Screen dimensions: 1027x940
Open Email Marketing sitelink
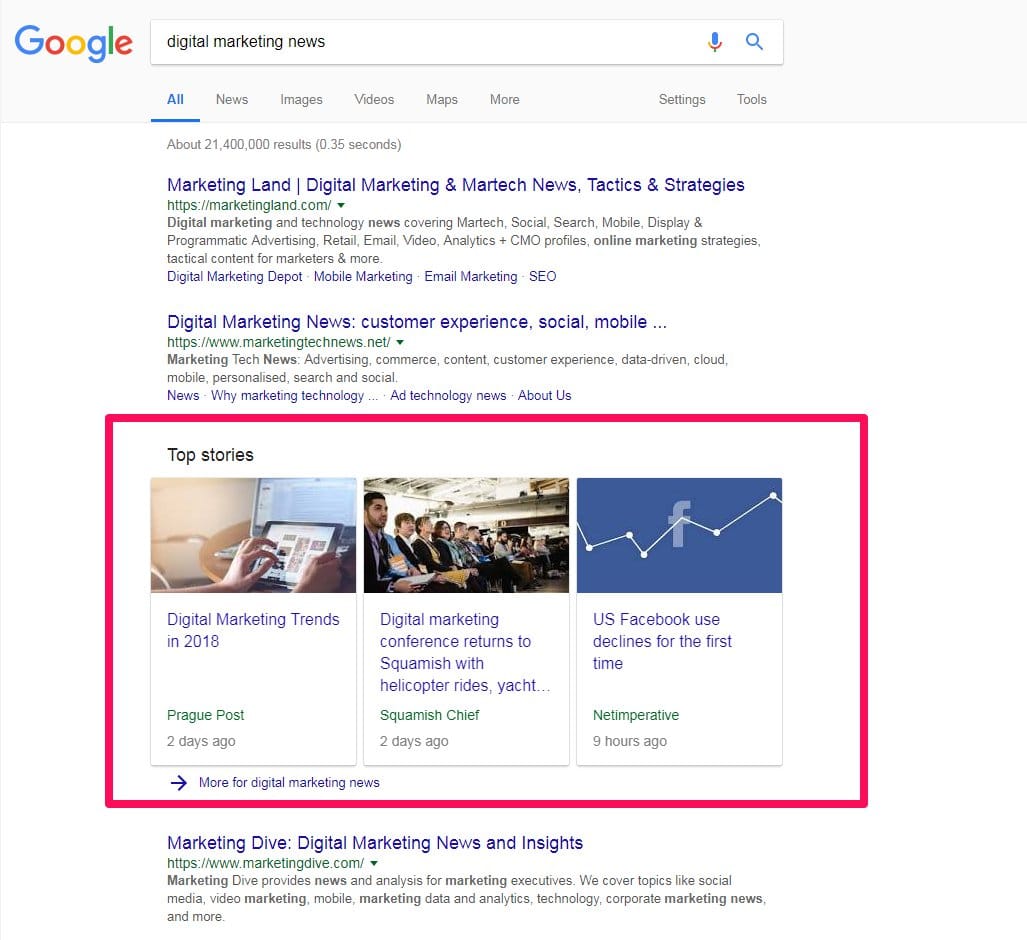(x=471, y=276)
